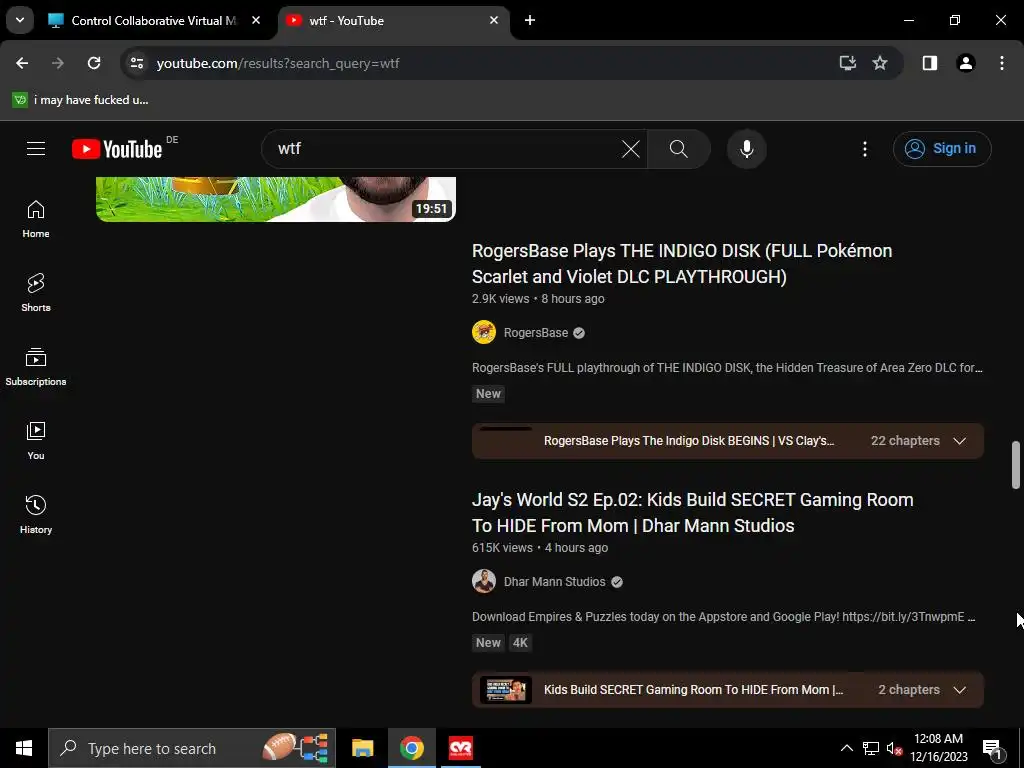Click the Windows taskbar search box
This screenshot has height=768, width=1024.
tap(192, 748)
